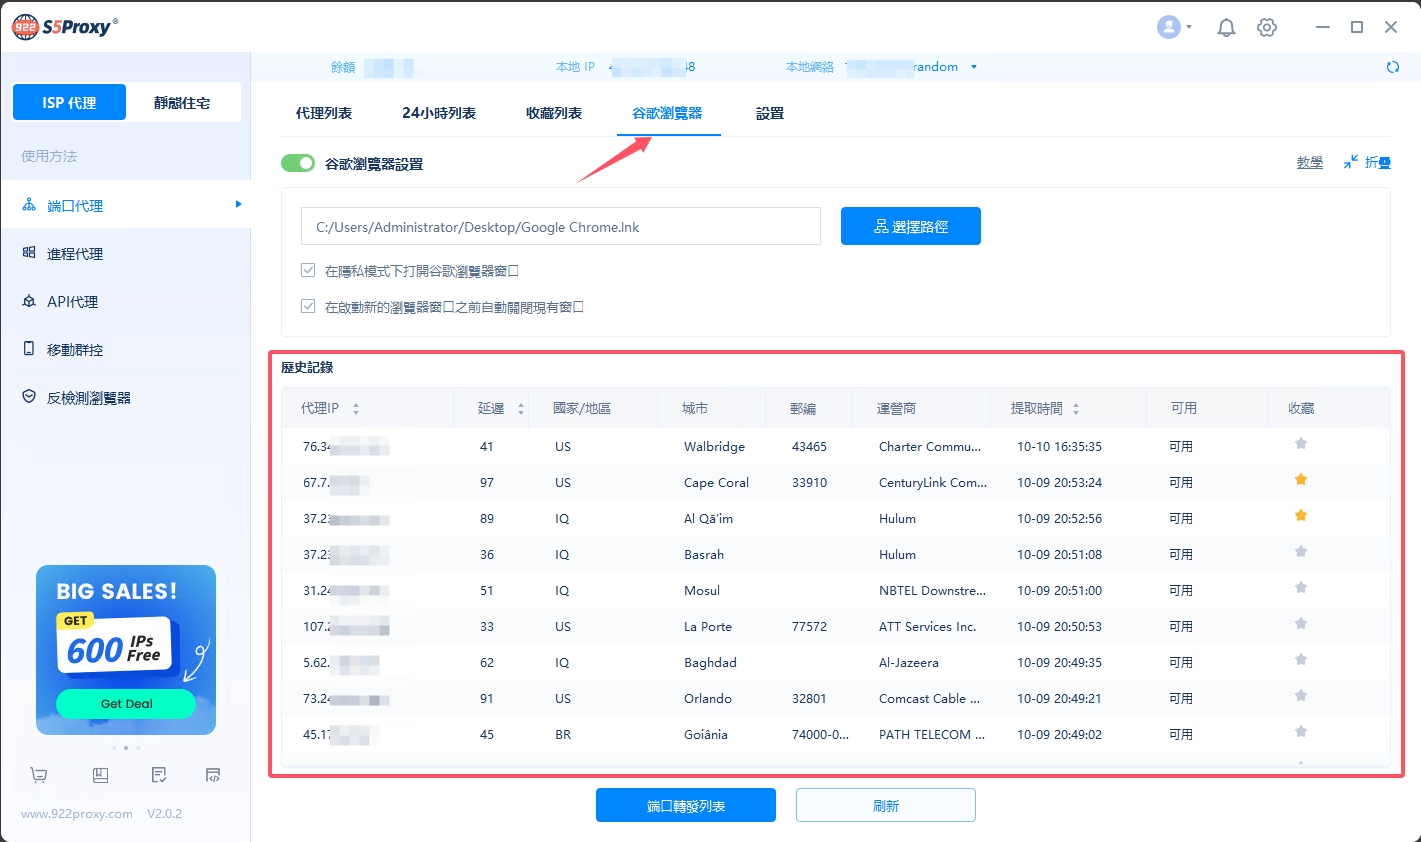Expand the local network random dropdown
The image size is (1421, 842).
973,67
